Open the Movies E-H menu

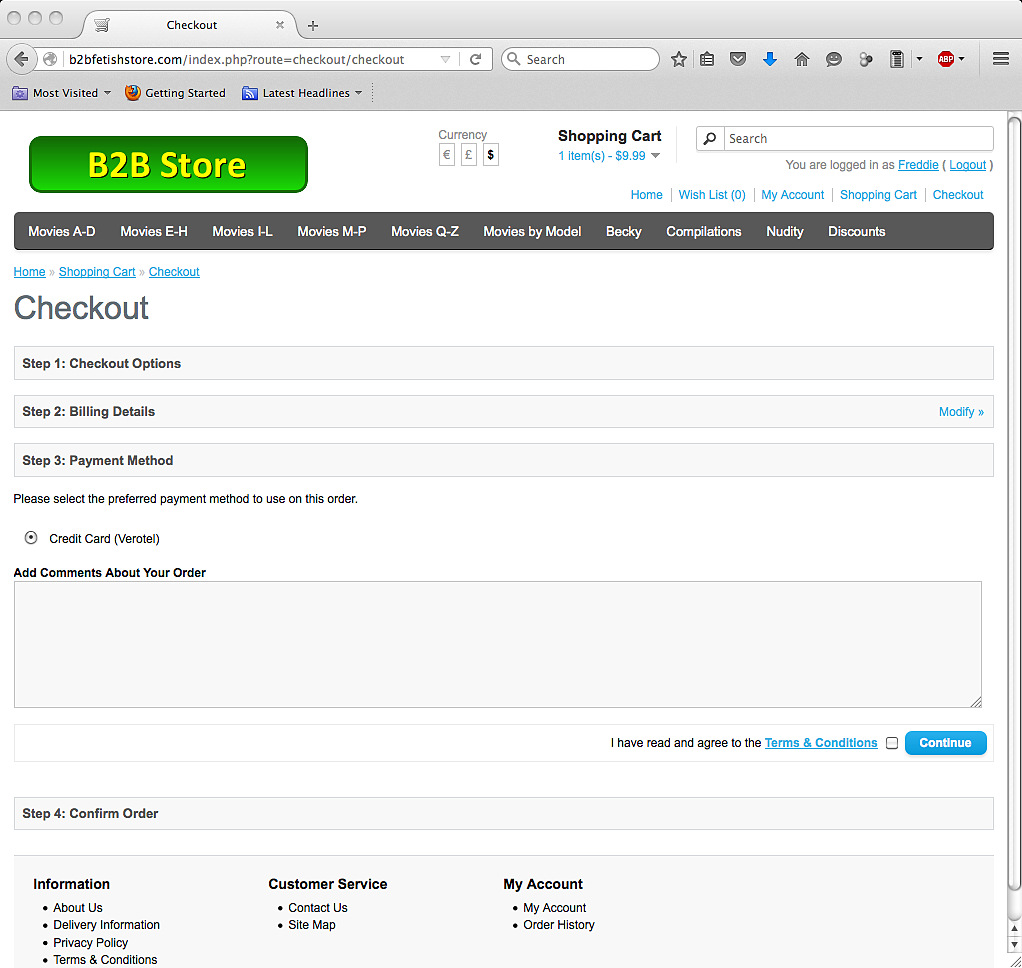154,231
